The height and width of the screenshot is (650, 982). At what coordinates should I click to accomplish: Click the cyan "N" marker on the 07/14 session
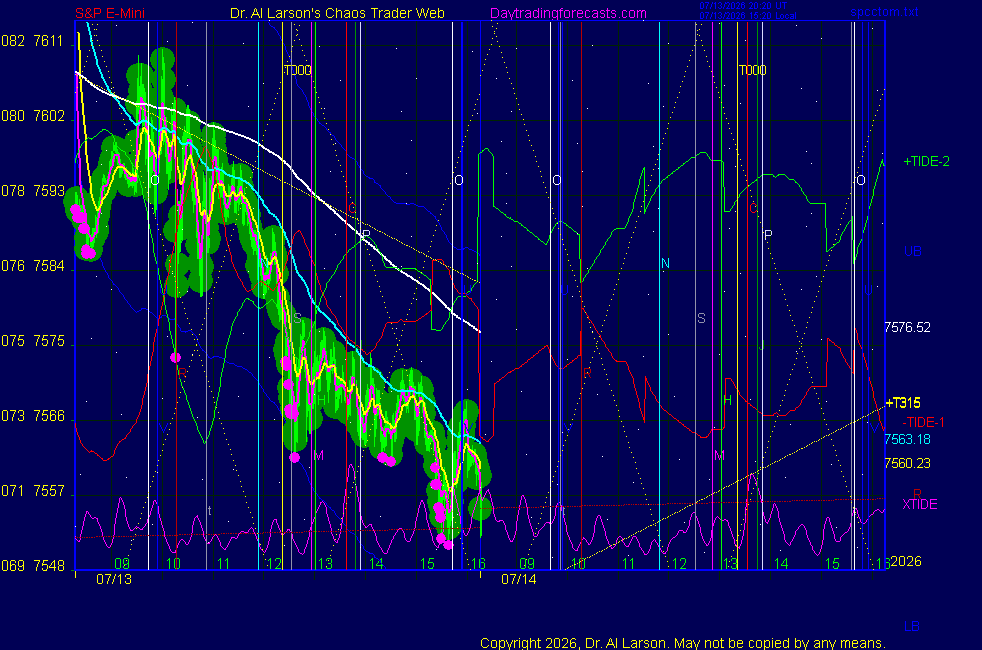665,264
